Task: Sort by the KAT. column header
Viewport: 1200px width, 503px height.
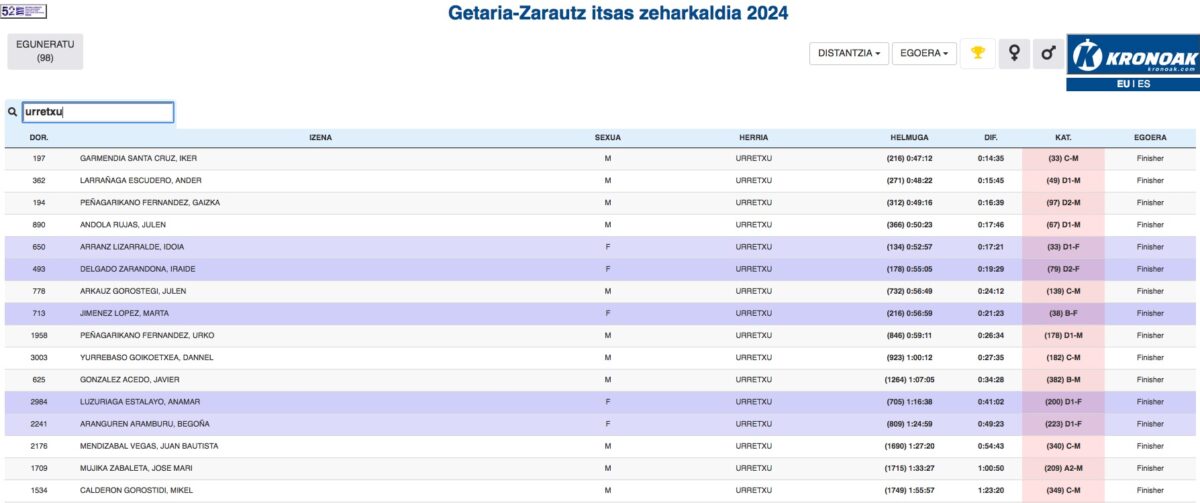Action: 1063,137
